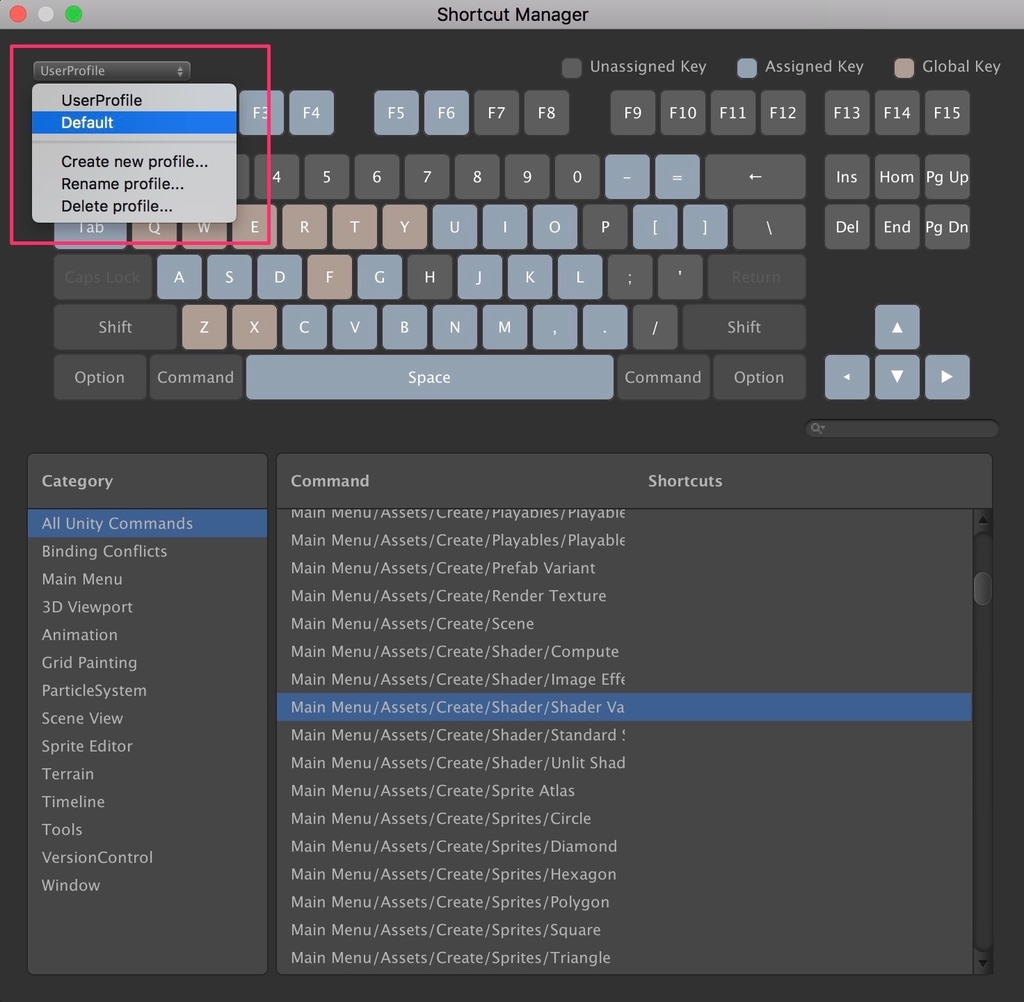Click the up arrow key on virtual keyboard
Viewport: 1024px width, 1002px height.
tap(897, 327)
